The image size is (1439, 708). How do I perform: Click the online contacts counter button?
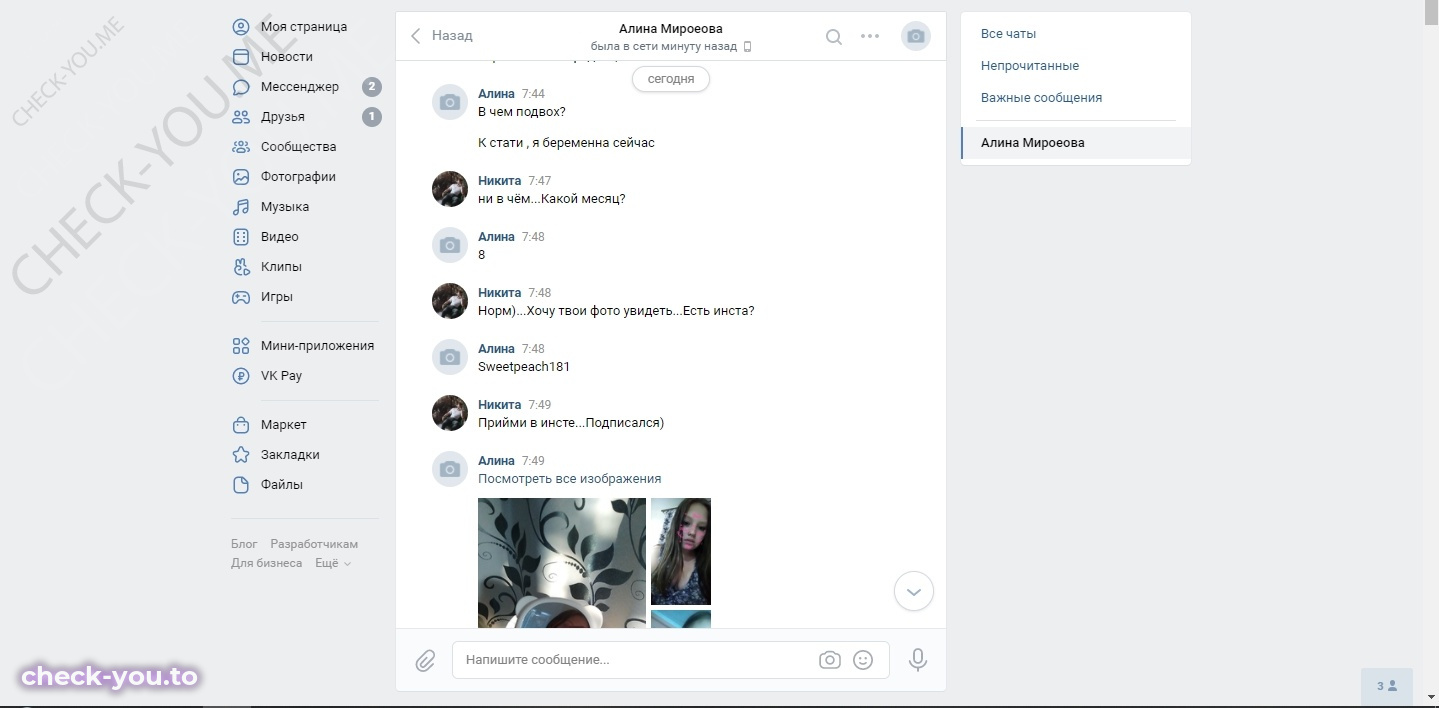click(x=1386, y=686)
